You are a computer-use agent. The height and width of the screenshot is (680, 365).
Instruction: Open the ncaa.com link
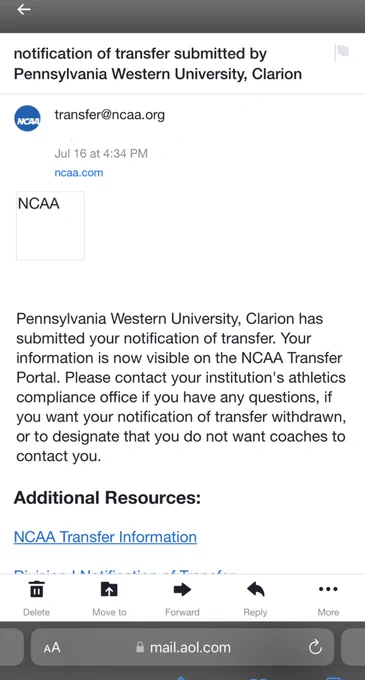79,173
